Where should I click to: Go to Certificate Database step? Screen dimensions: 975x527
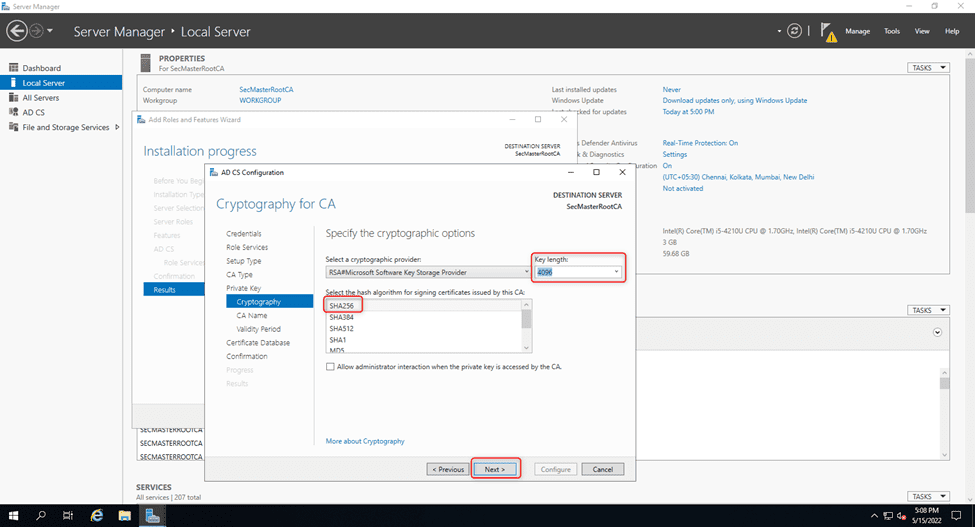(x=258, y=343)
